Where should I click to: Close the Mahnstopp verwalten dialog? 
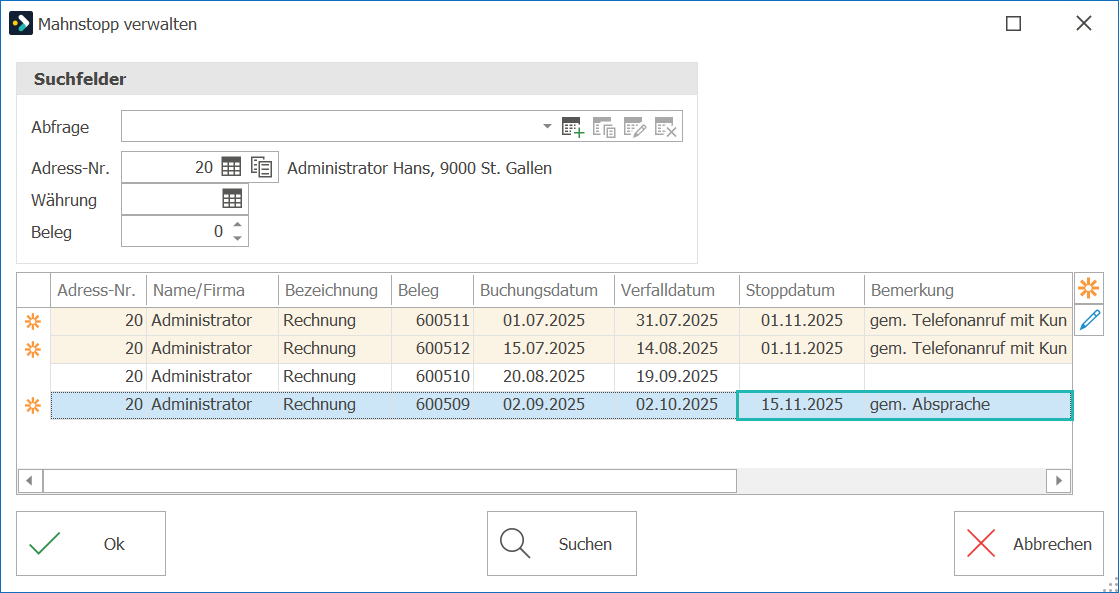1084,24
